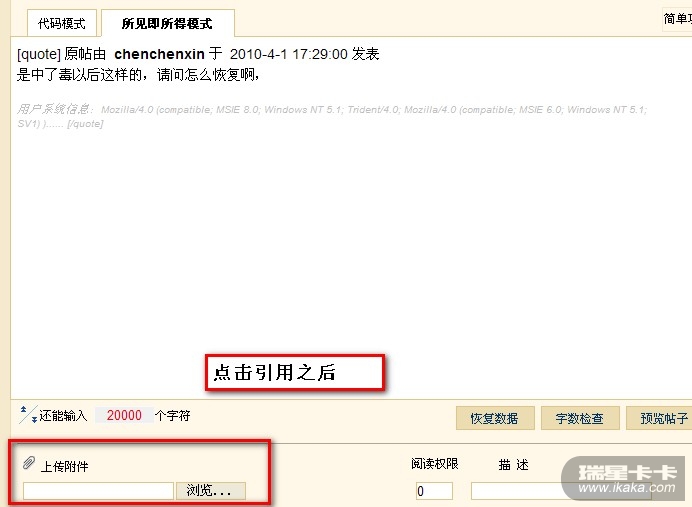This screenshot has width=692, height=507.
Task: Focus the attachment file path field
Action: (x=98, y=491)
